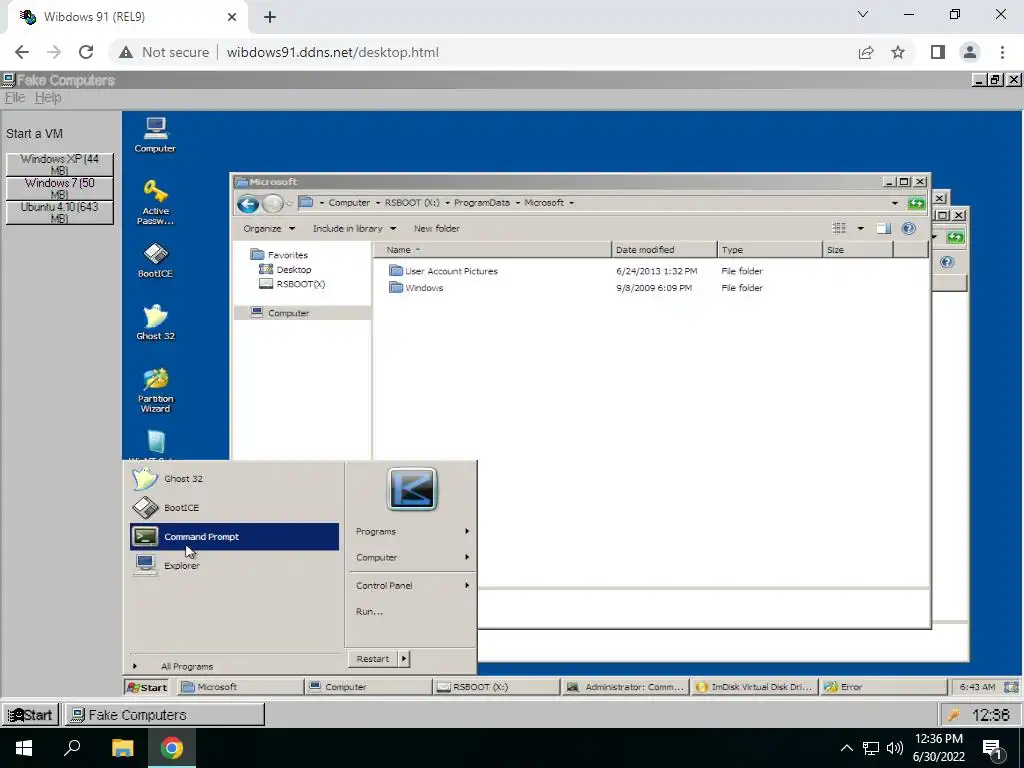Expand the Control Panel submenu
This screenshot has width=1024, height=768.
click(x=412, y=586)
